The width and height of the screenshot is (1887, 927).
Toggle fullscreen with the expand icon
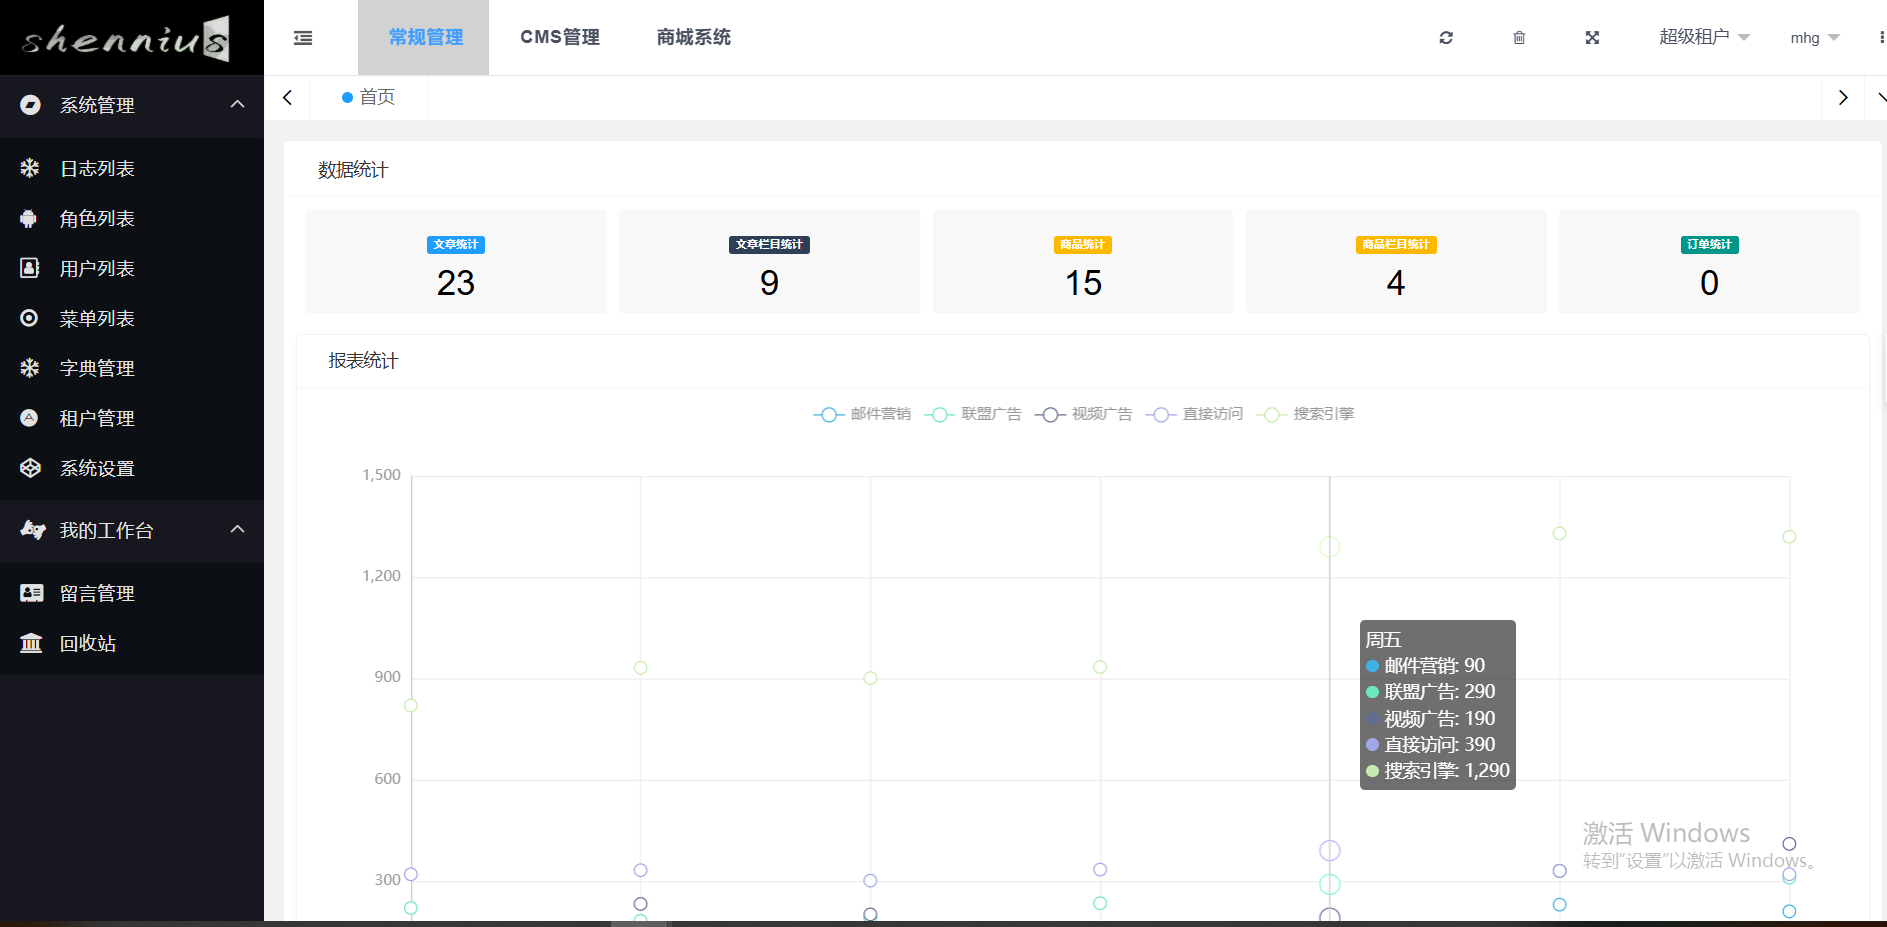(x=1592, y=38)
